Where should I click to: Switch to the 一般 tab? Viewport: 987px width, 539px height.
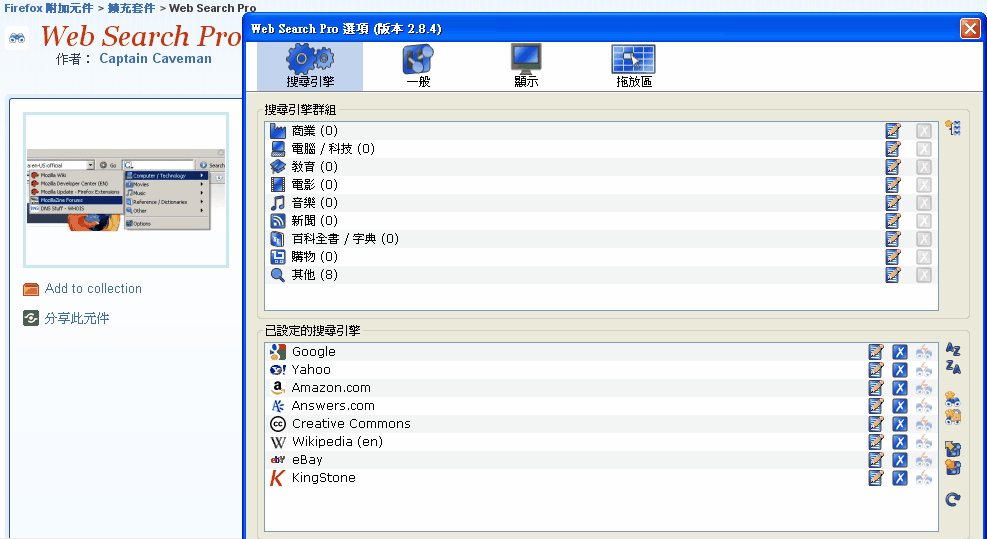coord(418,67)
